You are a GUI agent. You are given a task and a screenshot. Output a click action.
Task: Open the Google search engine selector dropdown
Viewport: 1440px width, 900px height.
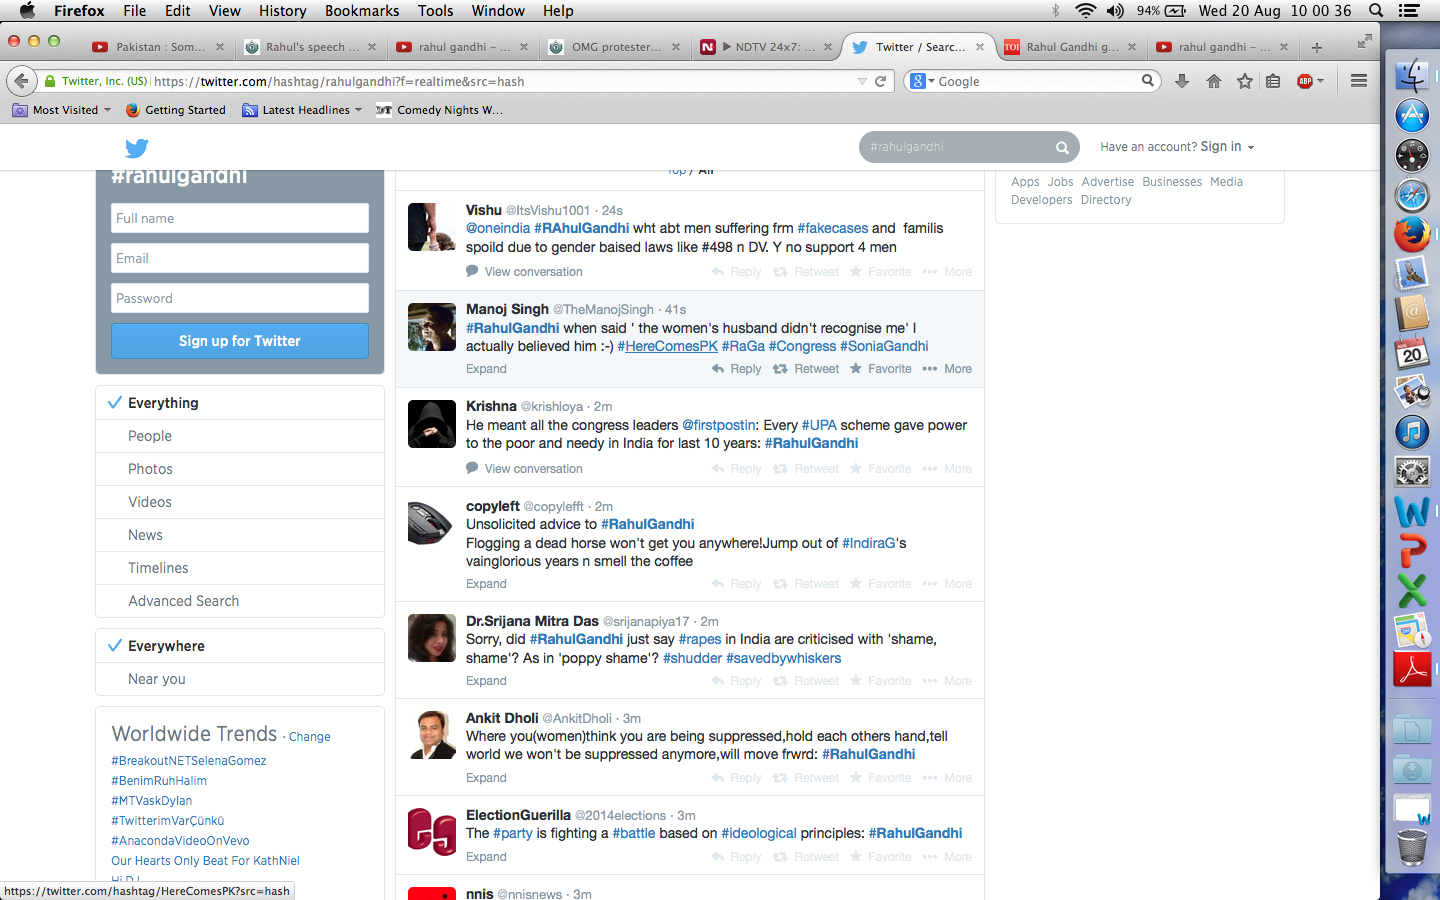[920, 81]
